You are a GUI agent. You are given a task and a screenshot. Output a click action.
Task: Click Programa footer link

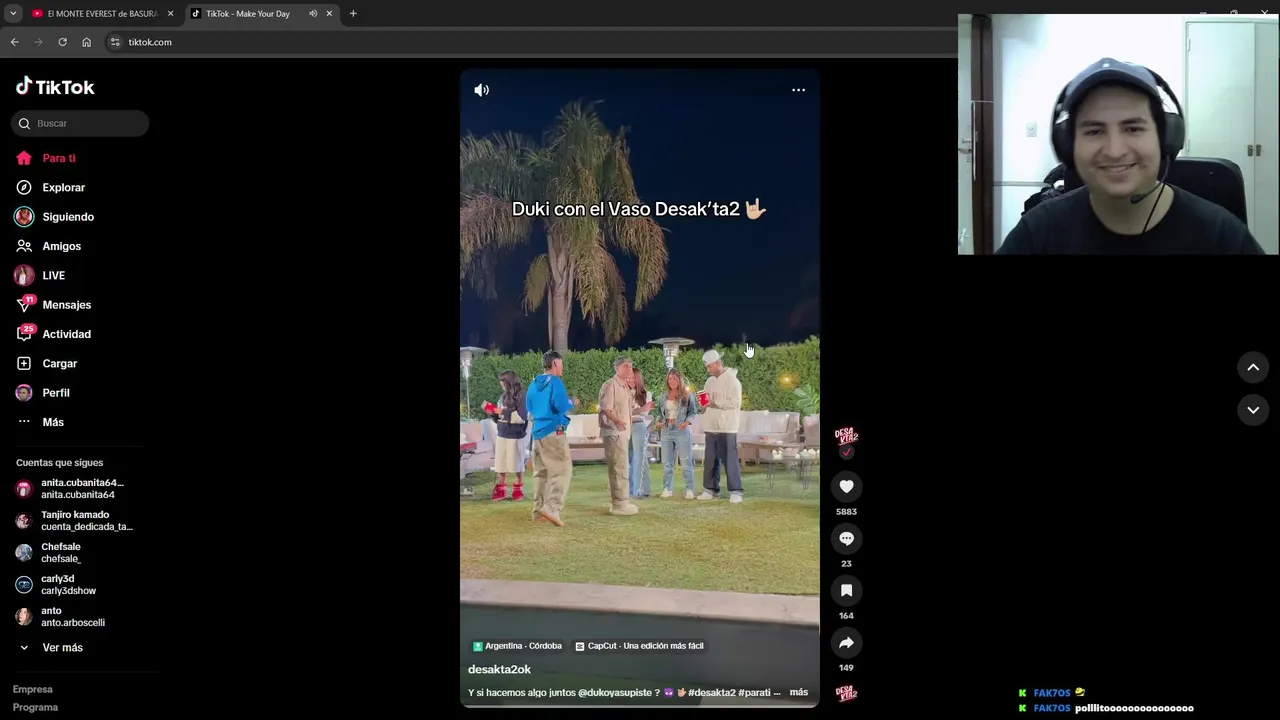35,707
